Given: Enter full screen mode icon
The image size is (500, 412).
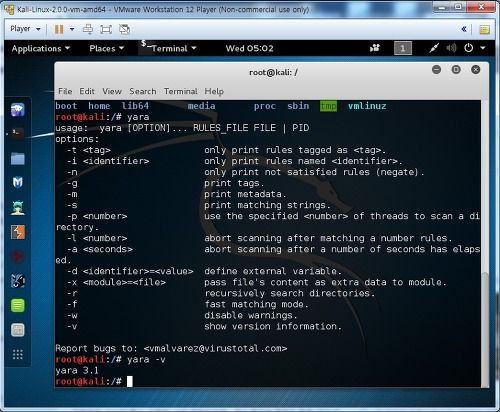Looking at the screenshot, I should click(106, 29).
